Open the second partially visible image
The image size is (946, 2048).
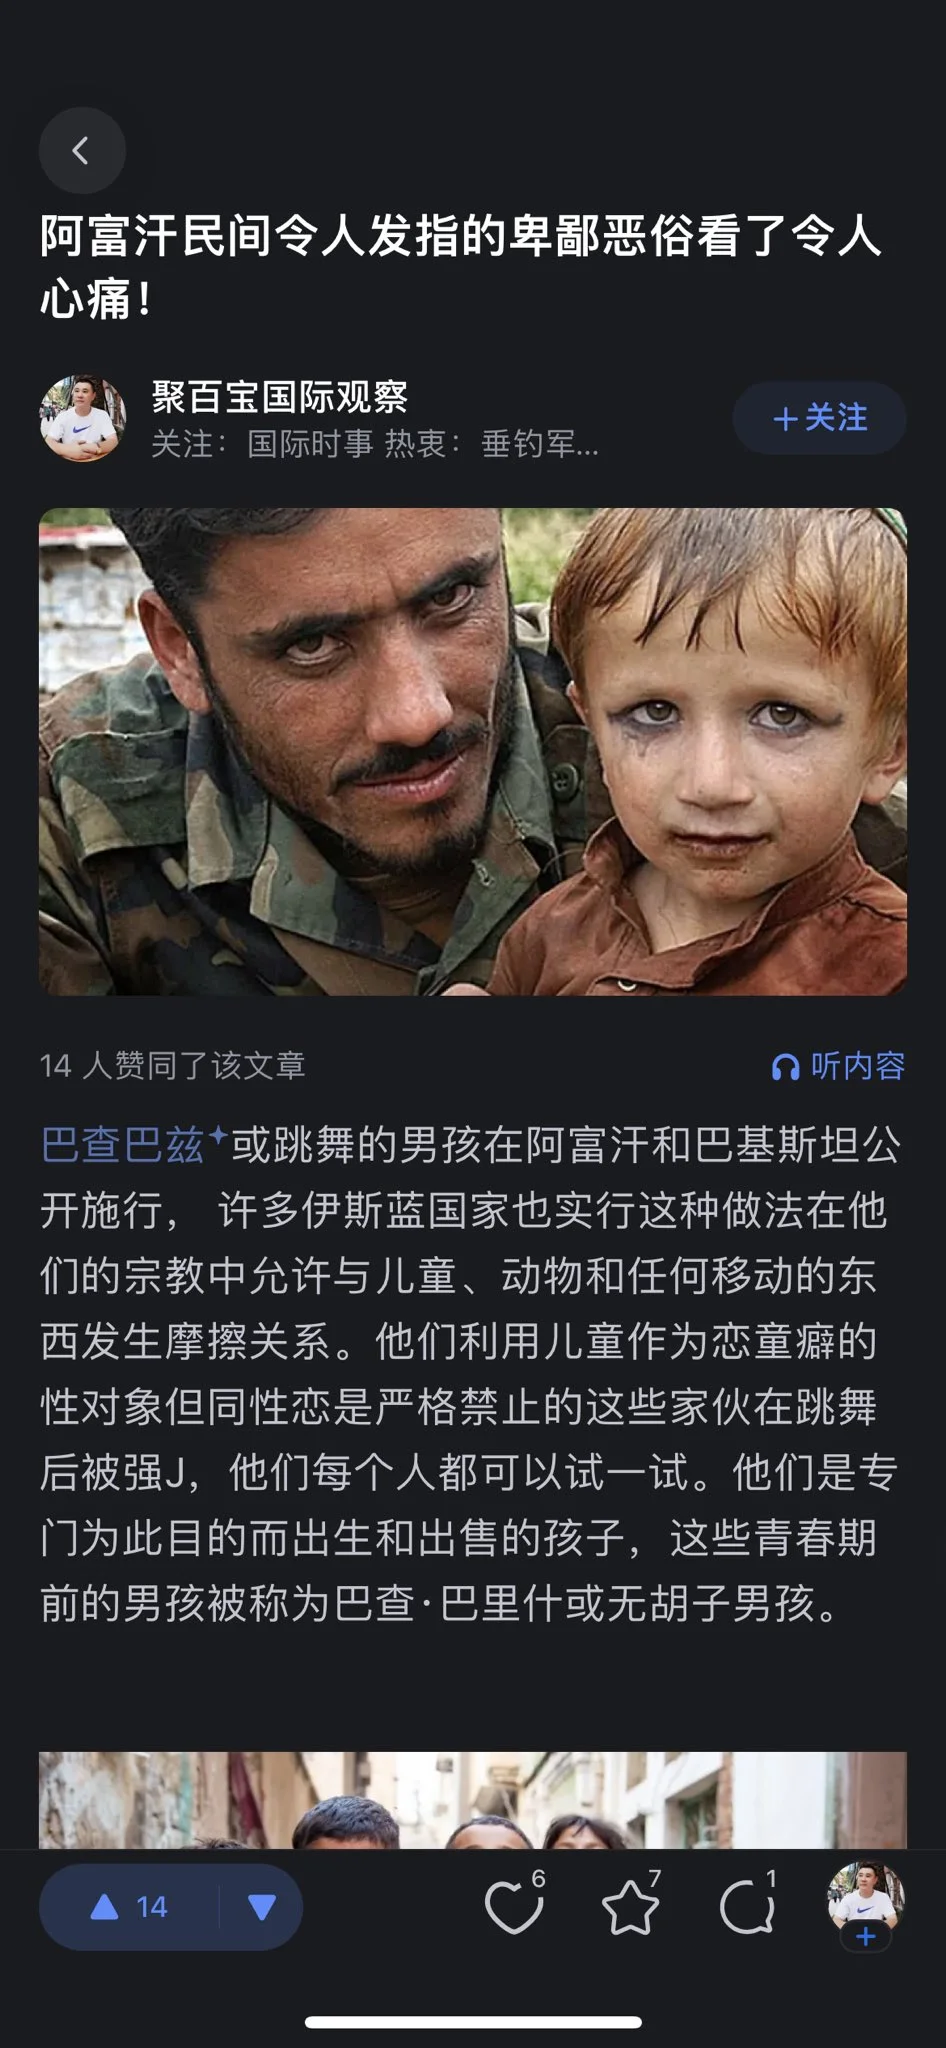click(473, 1799)
